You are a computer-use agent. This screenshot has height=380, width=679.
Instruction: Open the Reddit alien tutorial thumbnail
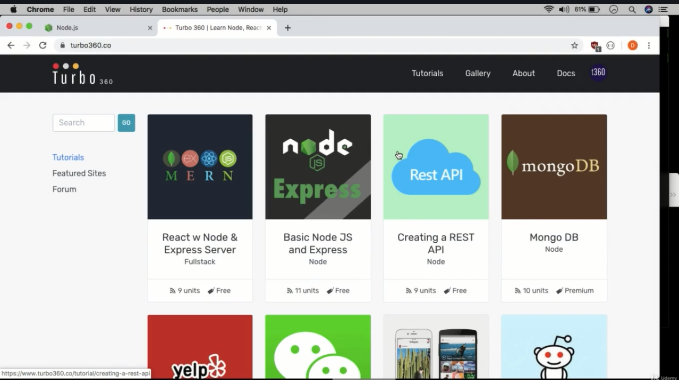point(554,347)
